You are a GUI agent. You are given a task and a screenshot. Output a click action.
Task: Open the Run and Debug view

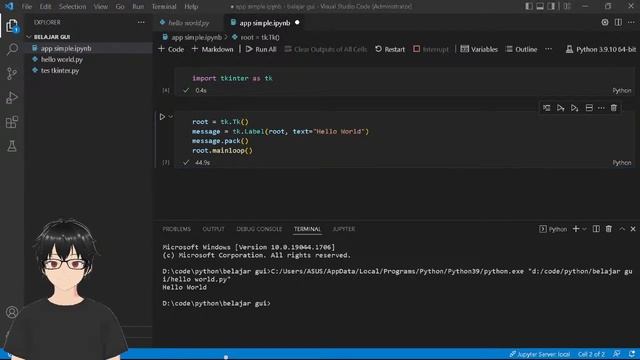(12, 98)
